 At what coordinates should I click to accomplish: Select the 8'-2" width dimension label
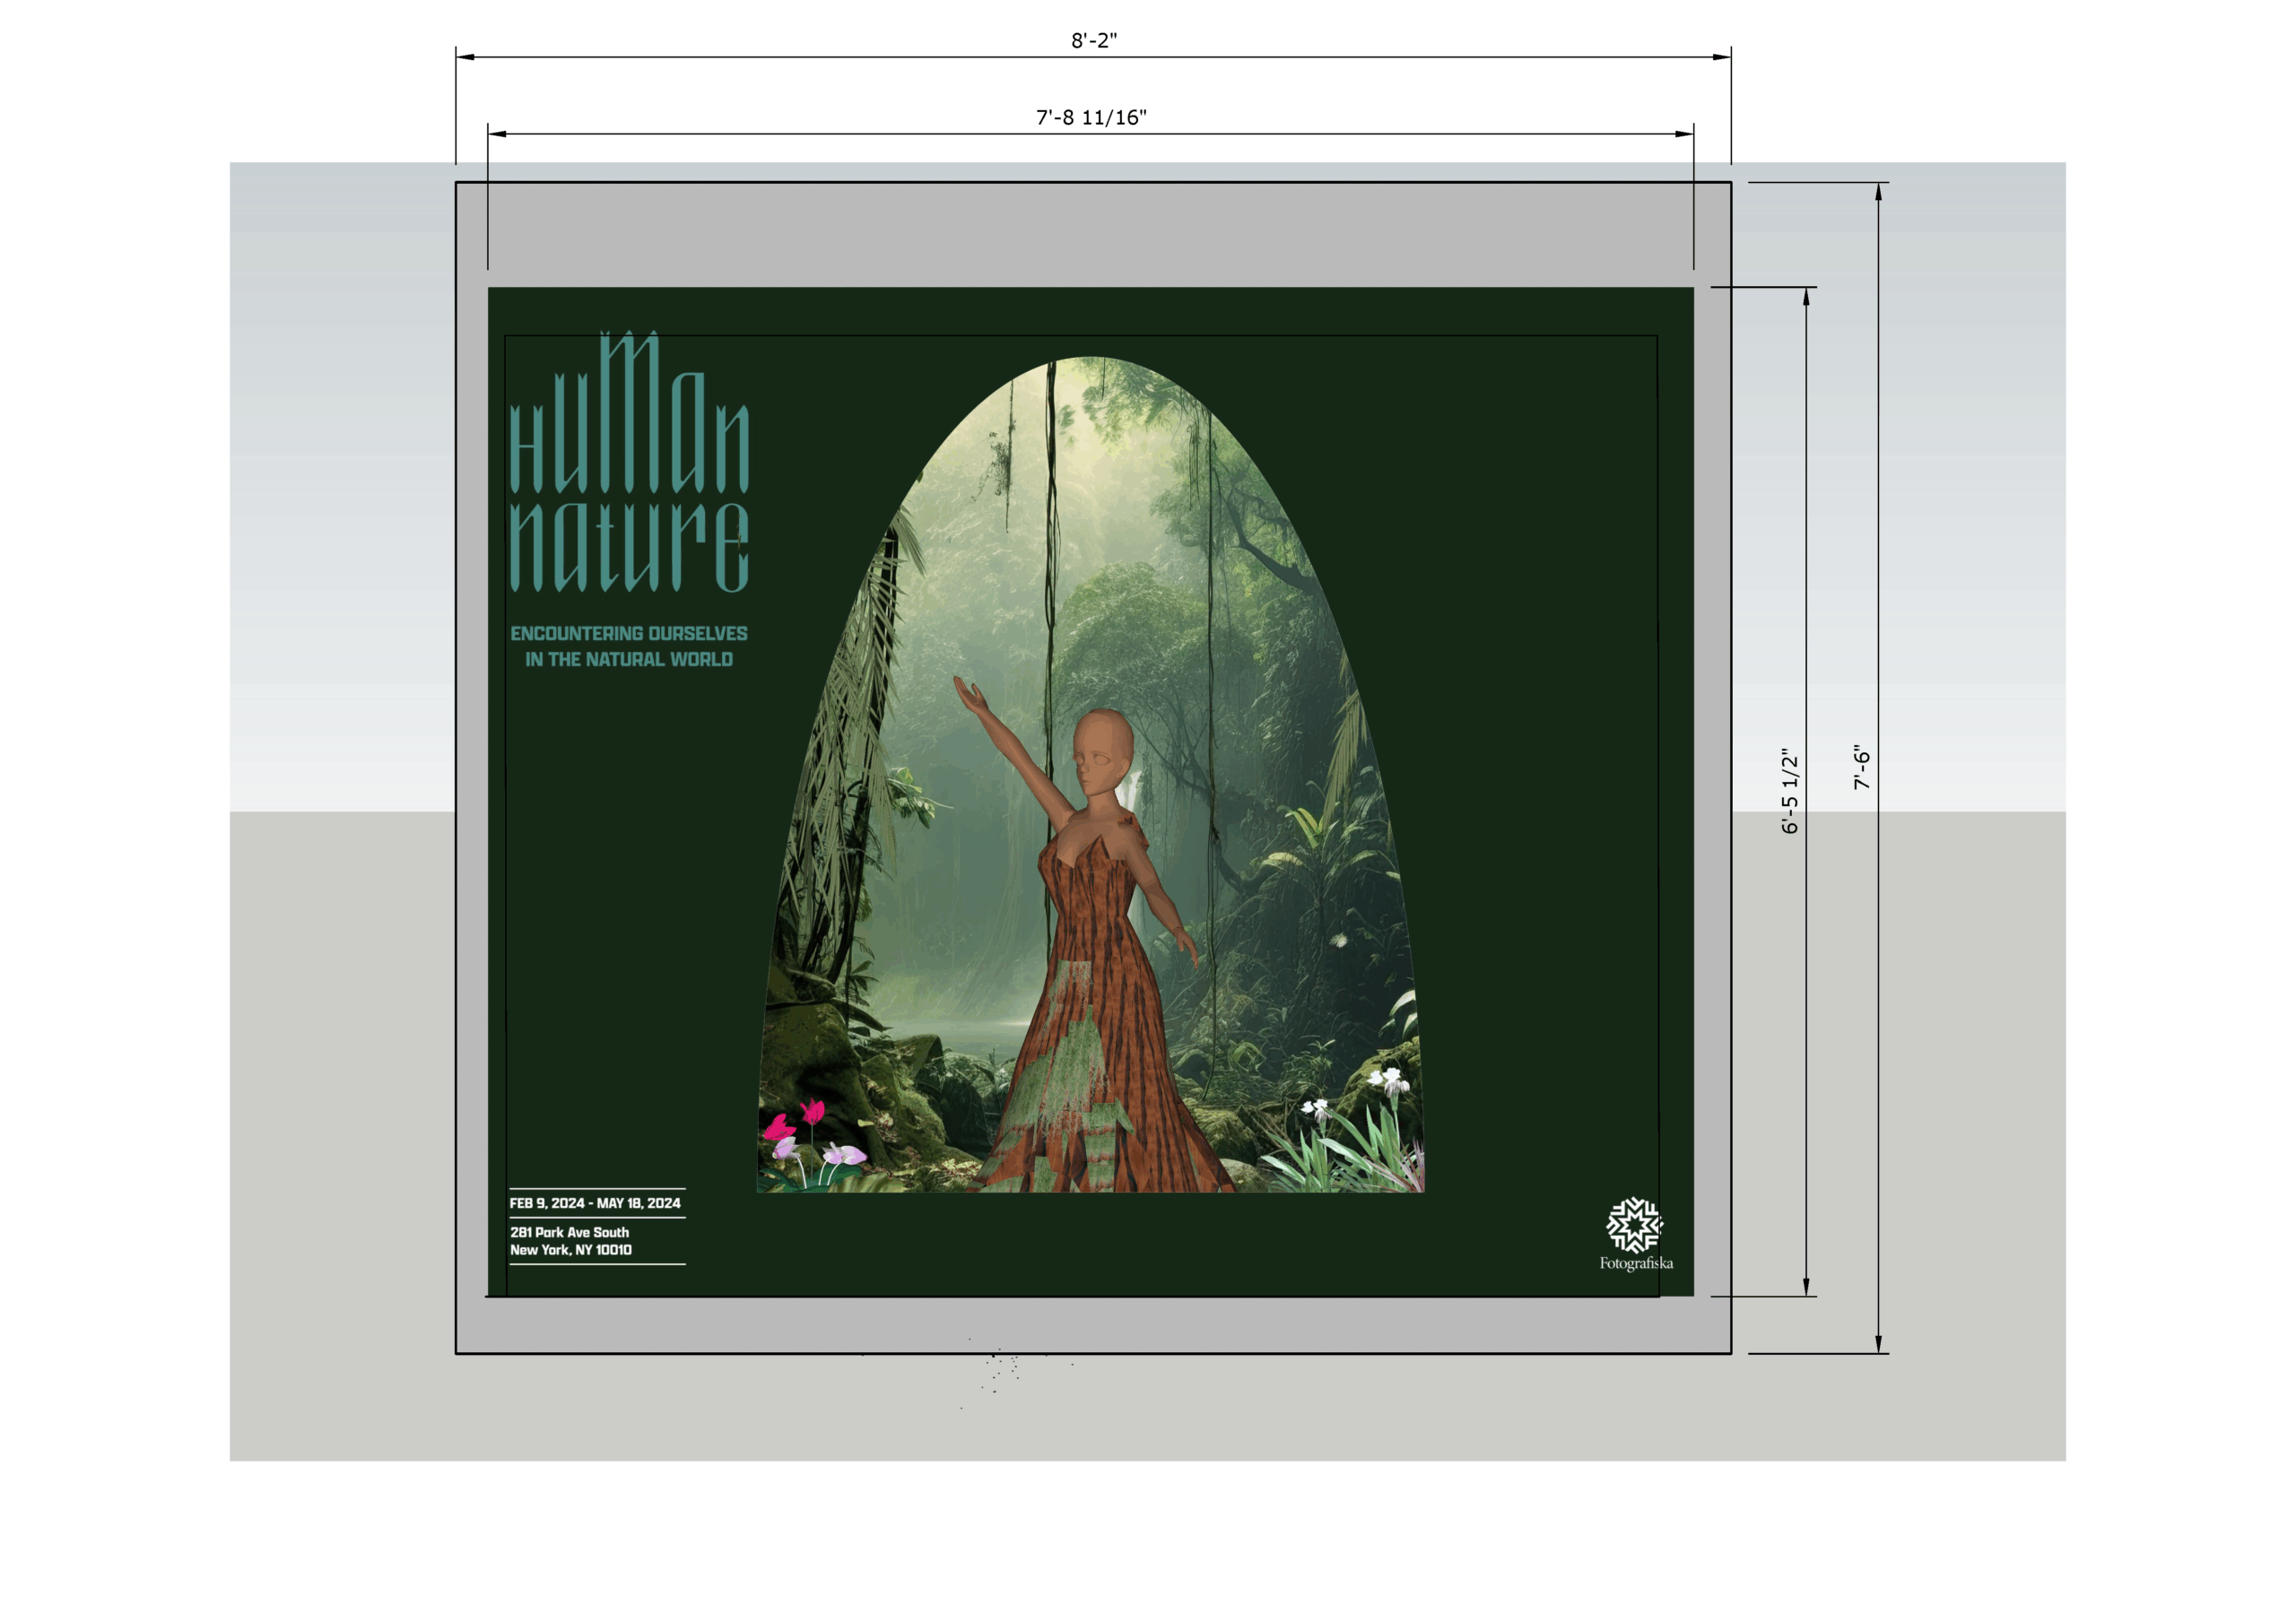point(1093,40)
